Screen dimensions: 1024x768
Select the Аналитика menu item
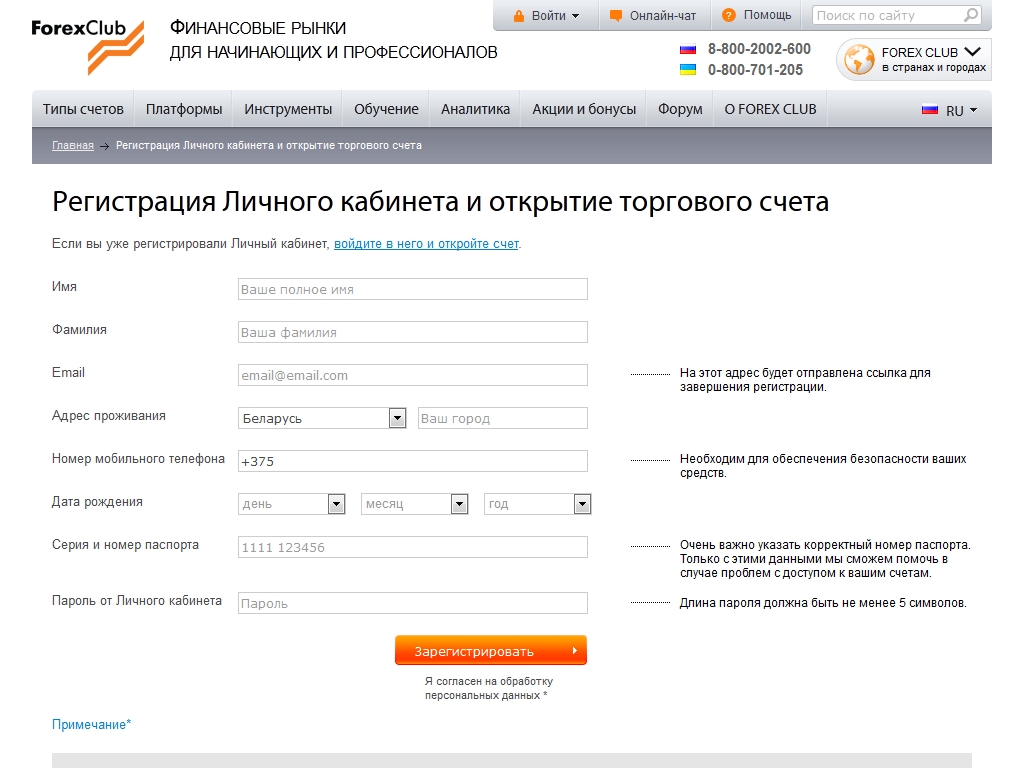475,109
